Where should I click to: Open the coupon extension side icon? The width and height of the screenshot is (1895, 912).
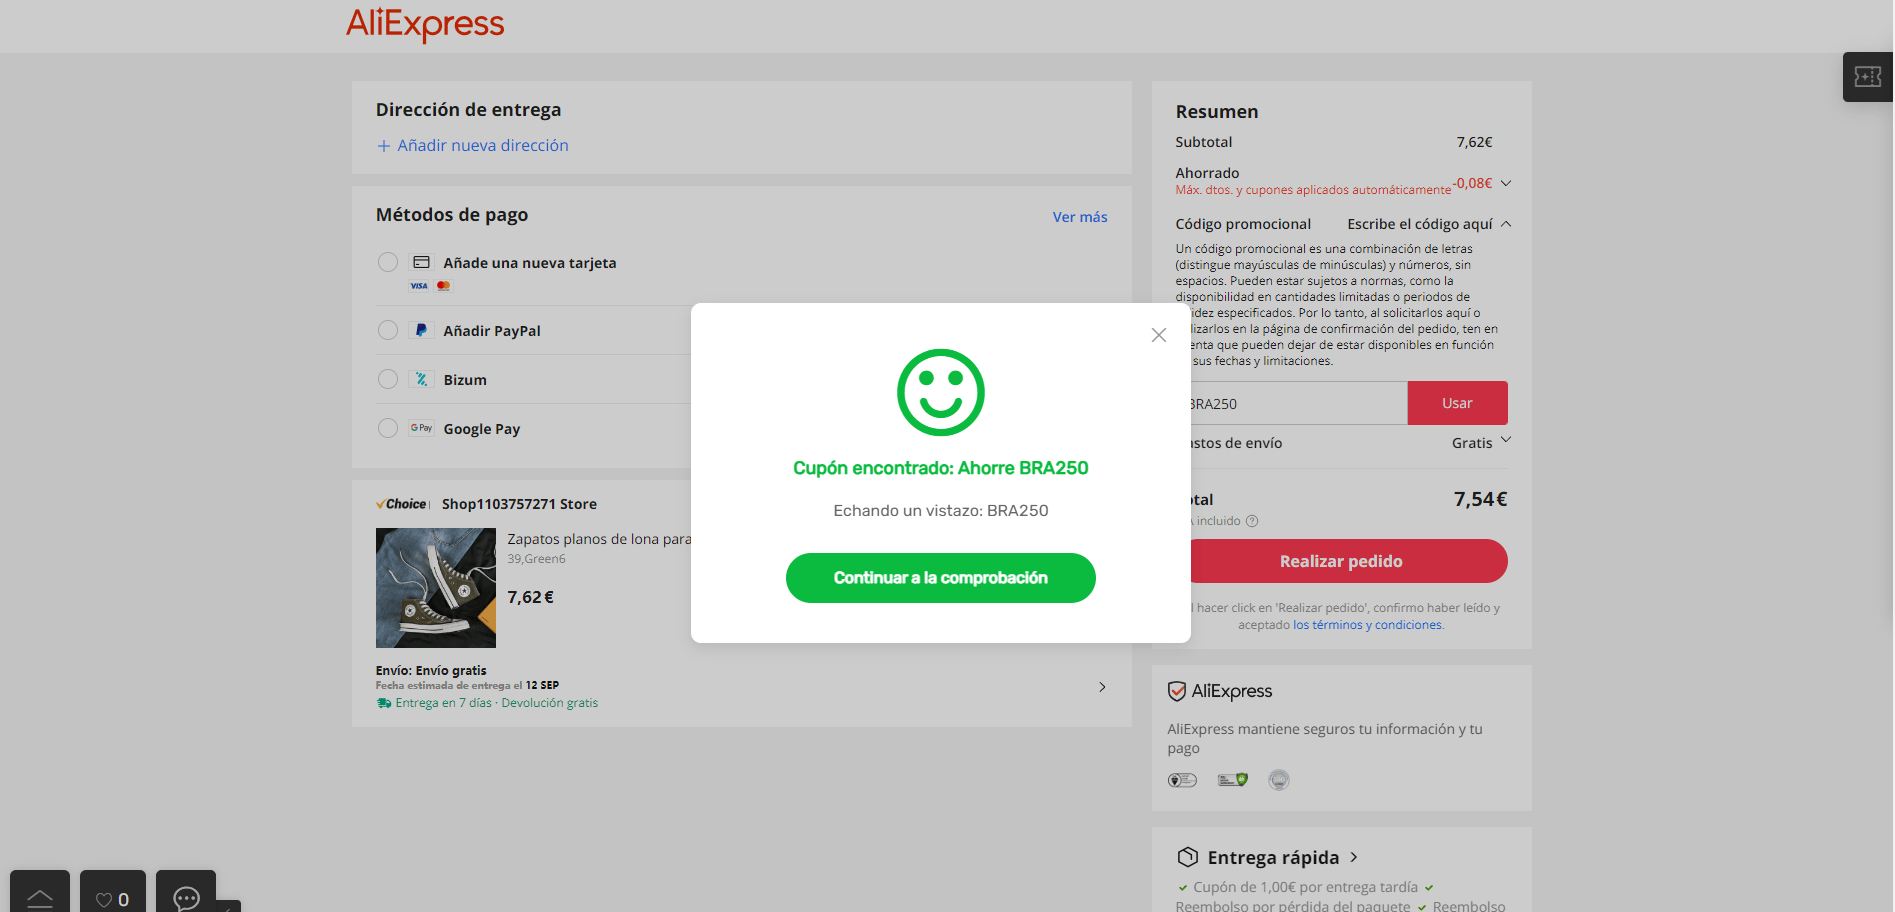coord(1867,77)
